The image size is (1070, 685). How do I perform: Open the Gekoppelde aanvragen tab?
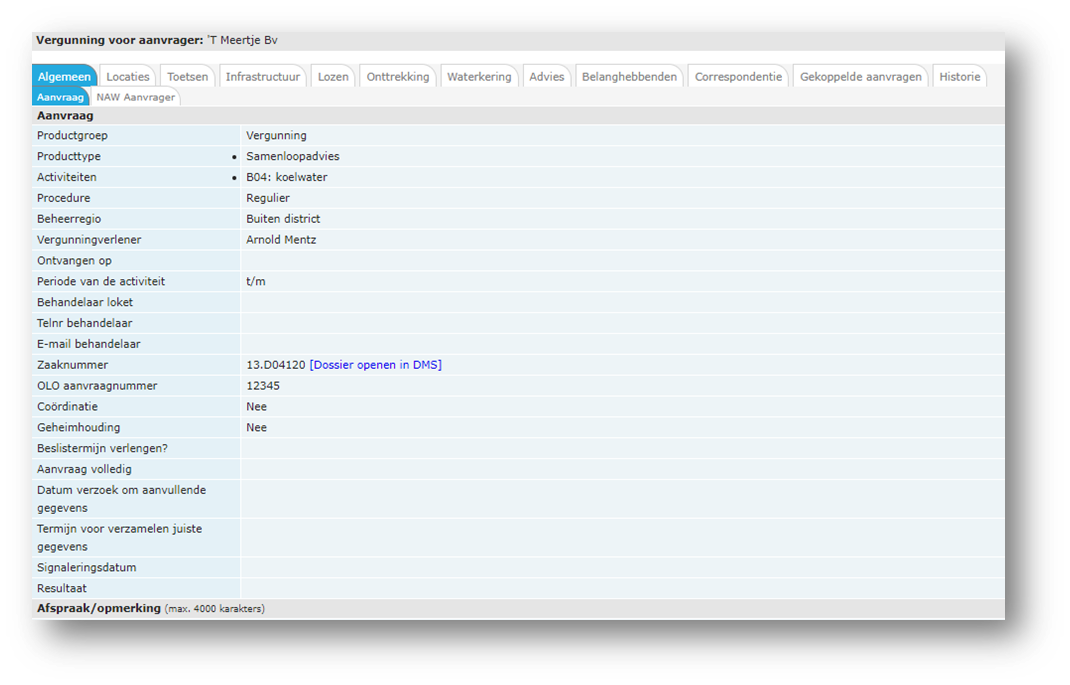(x=860, y=77)
